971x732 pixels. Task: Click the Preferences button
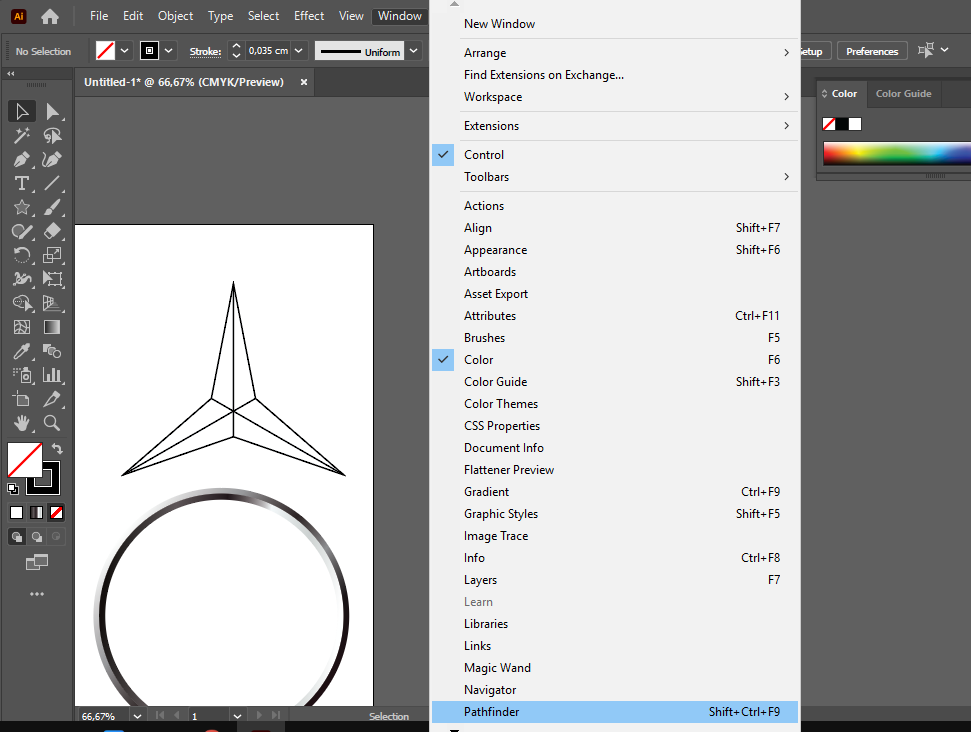[872, 51]
